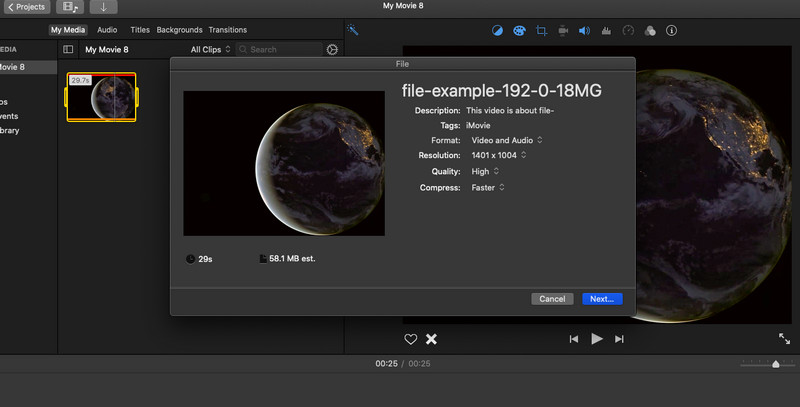Click the 29s duration text
Viewport: 800px width, 407px height.
205,259
